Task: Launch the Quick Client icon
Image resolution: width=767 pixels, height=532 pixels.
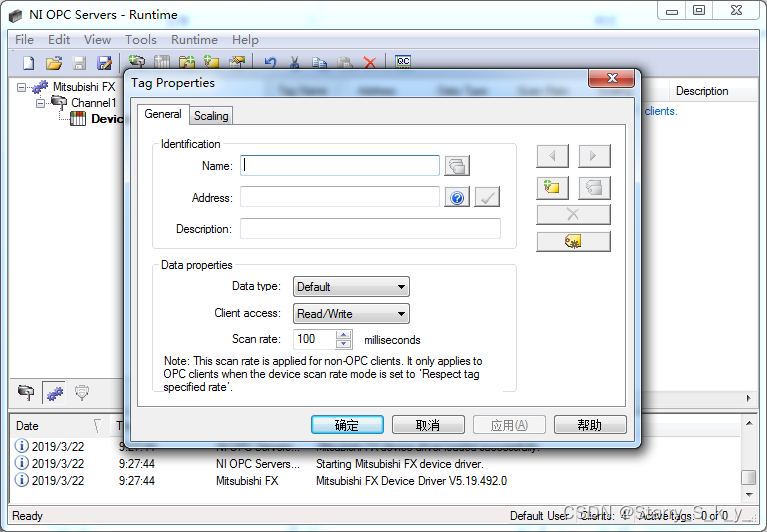Action: 403,62
